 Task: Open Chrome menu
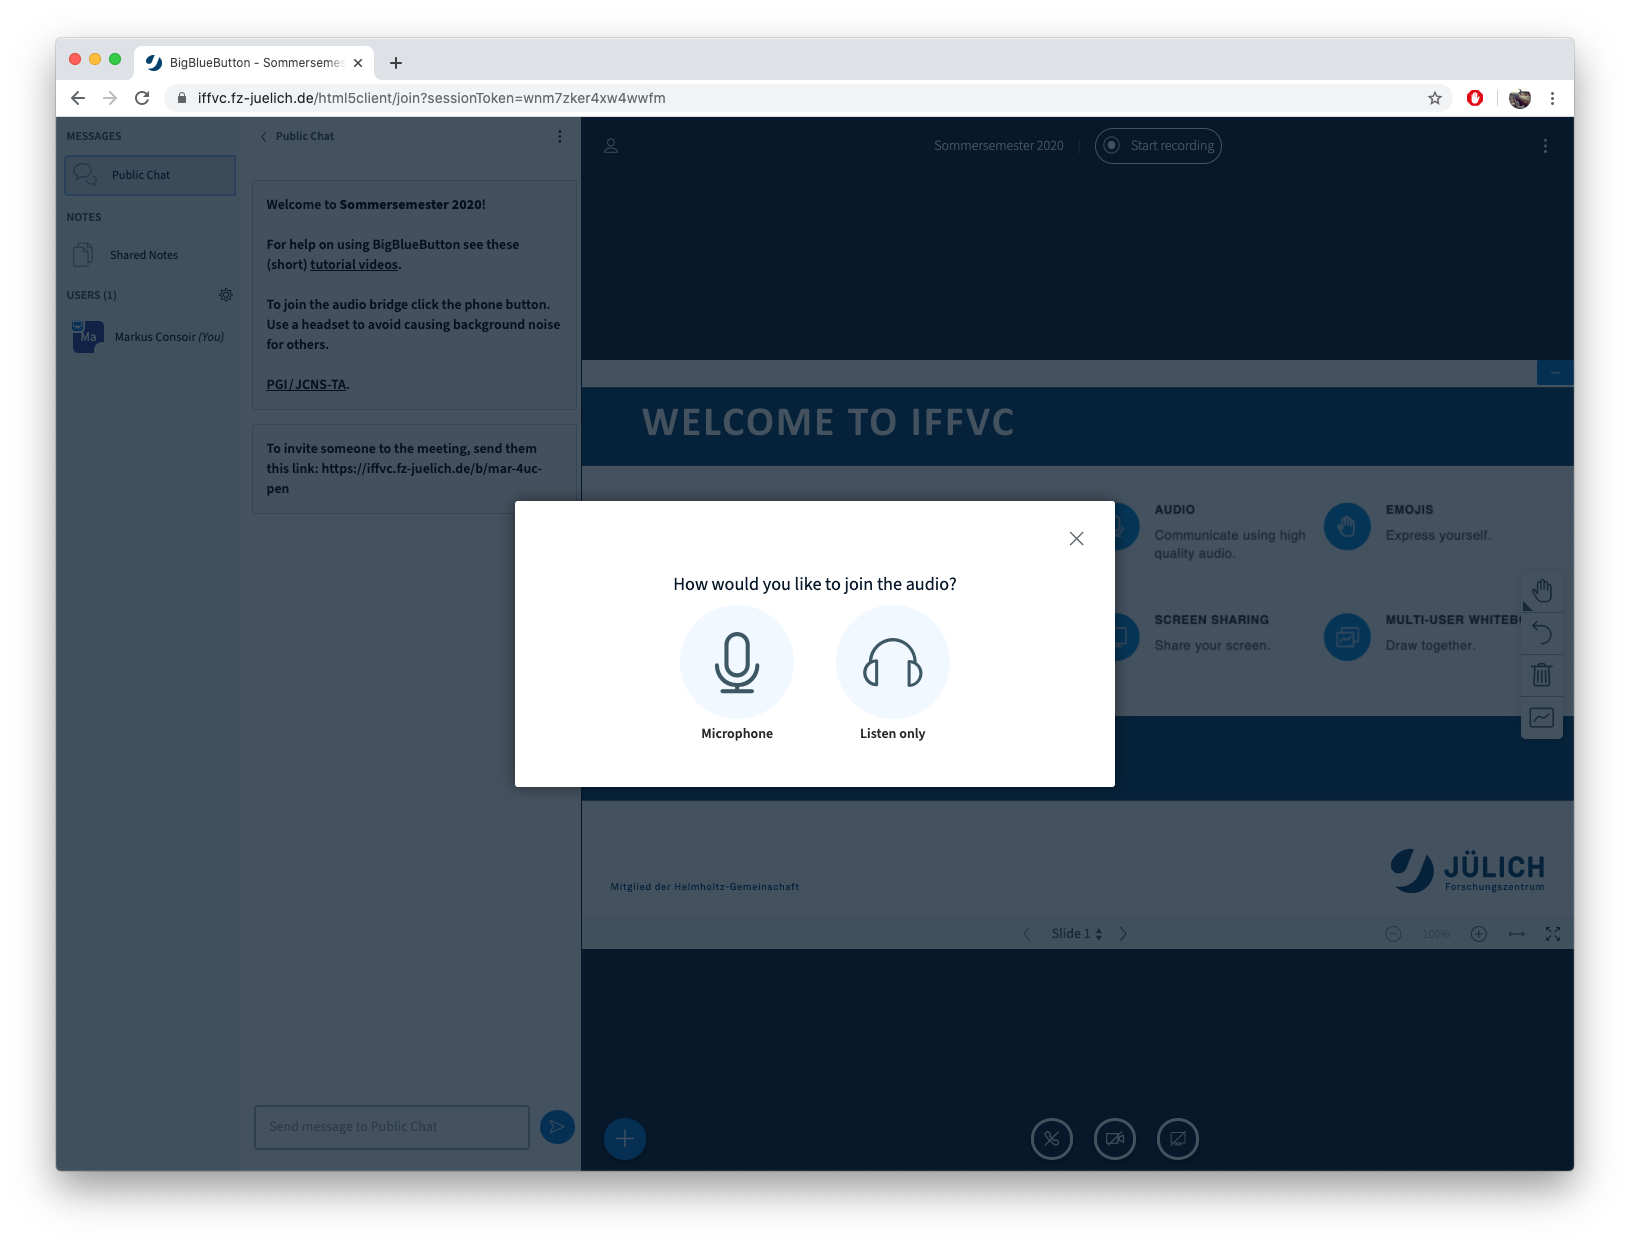click(1552, 98)
